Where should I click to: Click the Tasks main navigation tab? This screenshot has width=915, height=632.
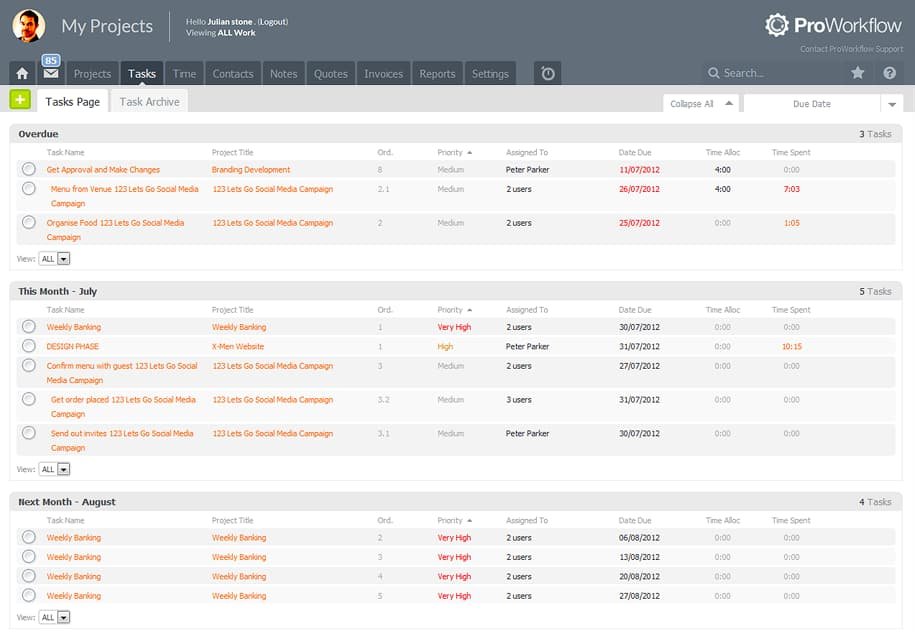click(x=142, y=74)
